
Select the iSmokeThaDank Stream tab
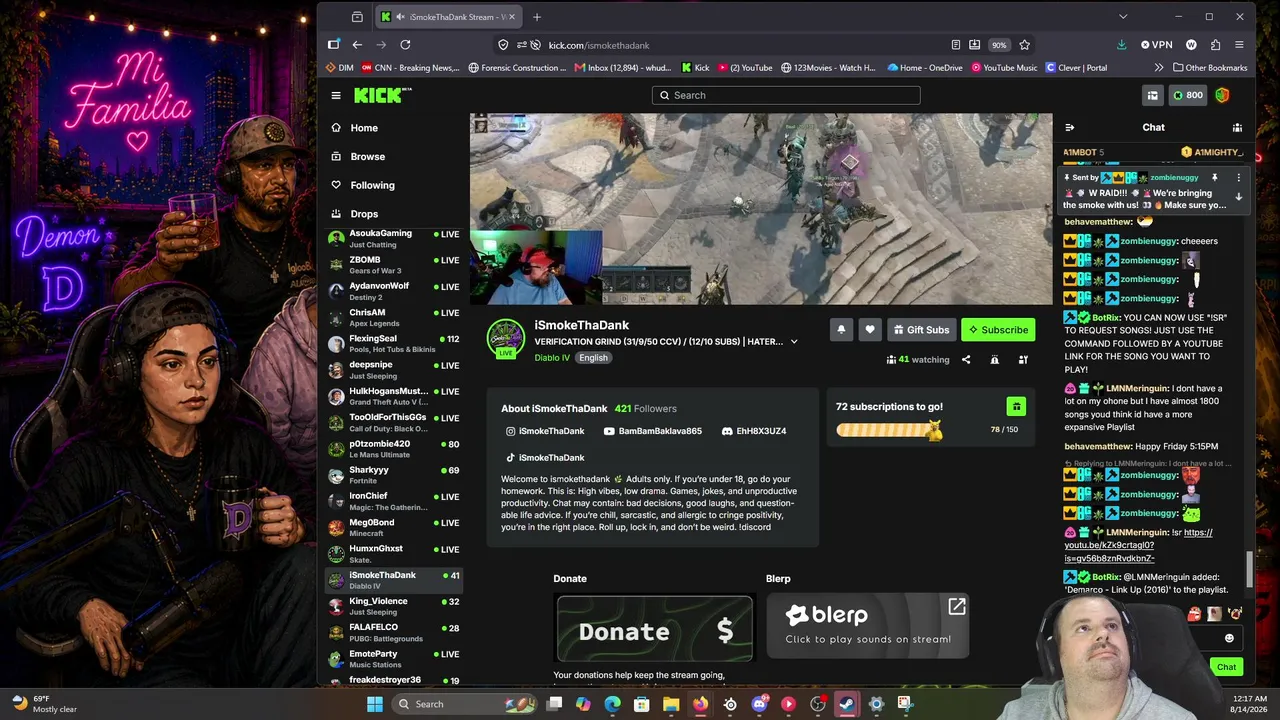[x=449, y=17]
